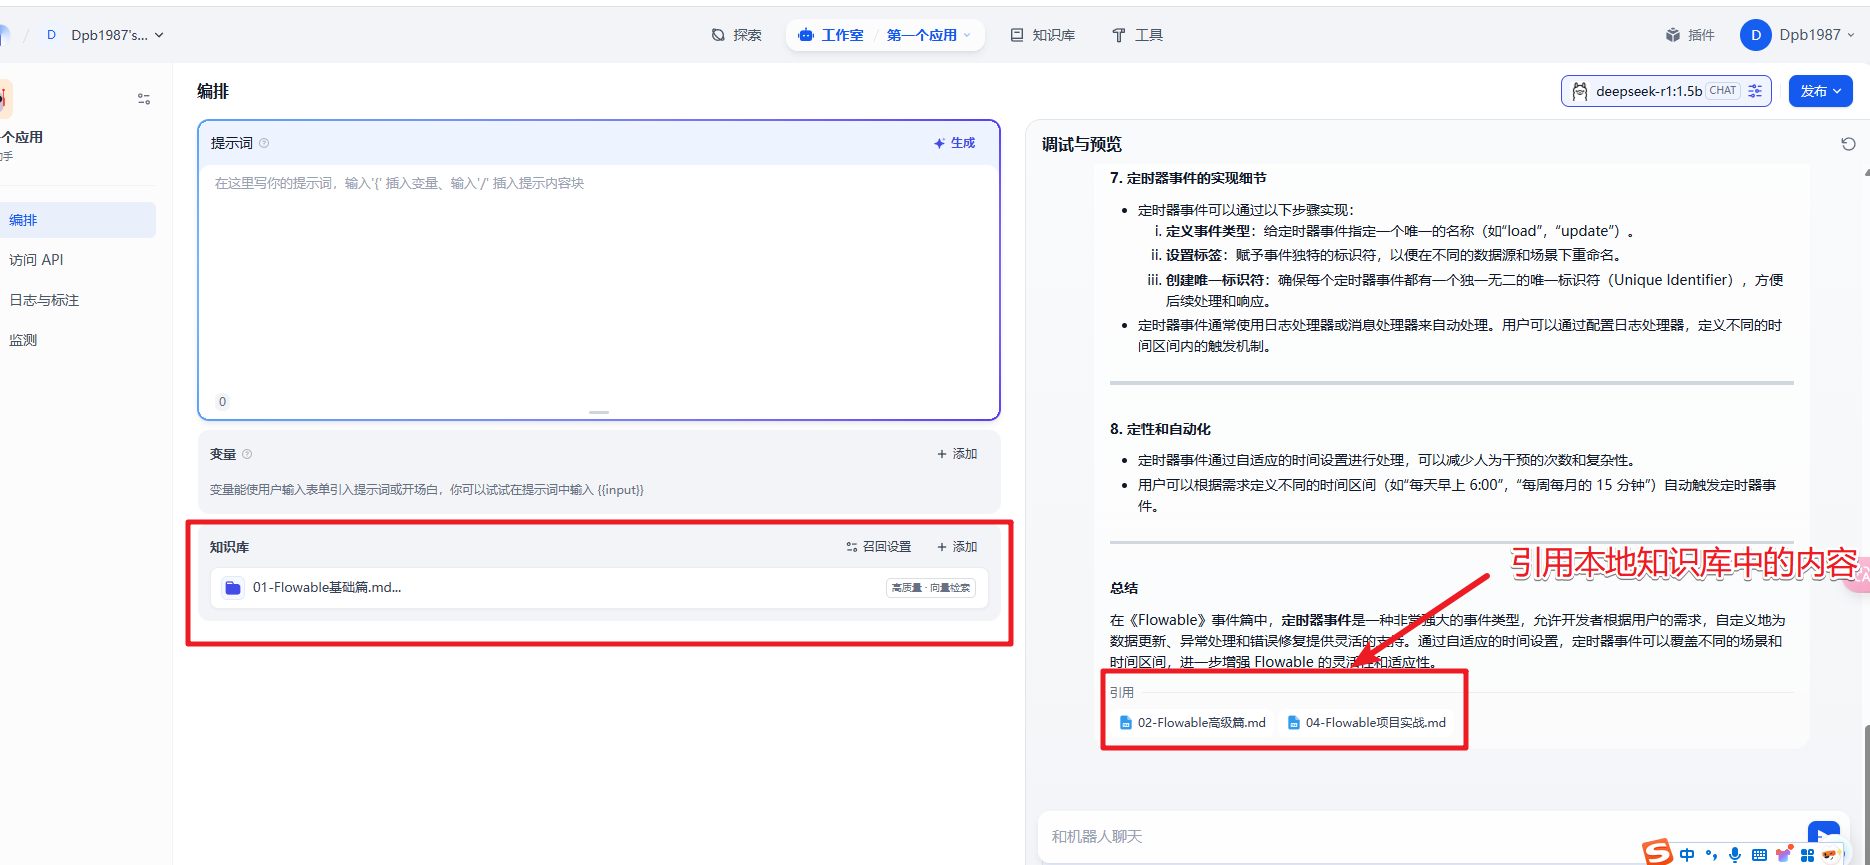1870x865 pixels.
Task: Click the Sogou input method S icon
Action: point(1657,852)
